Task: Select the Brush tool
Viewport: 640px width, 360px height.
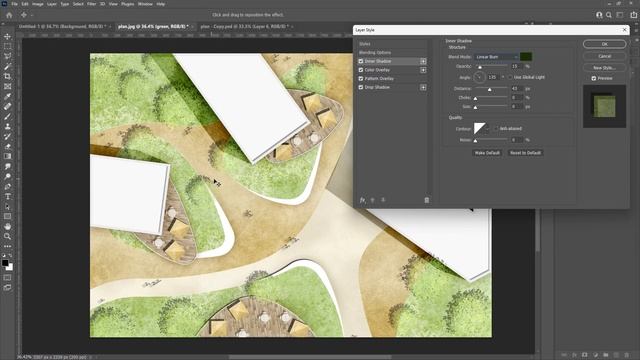Action: [x=7, y=116]
